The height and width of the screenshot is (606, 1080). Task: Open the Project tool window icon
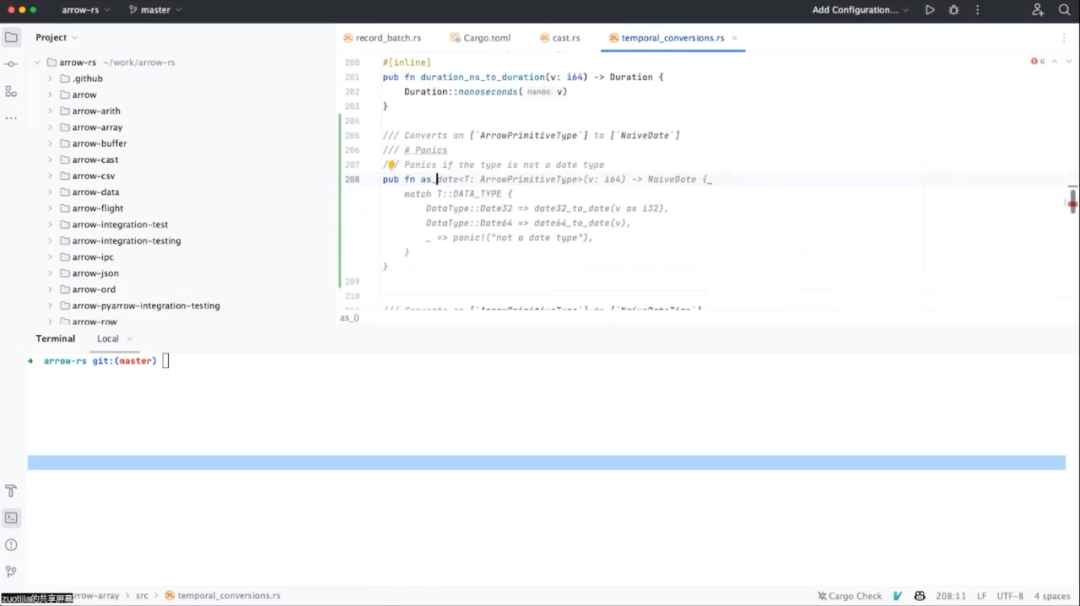(x=11, y=37)
